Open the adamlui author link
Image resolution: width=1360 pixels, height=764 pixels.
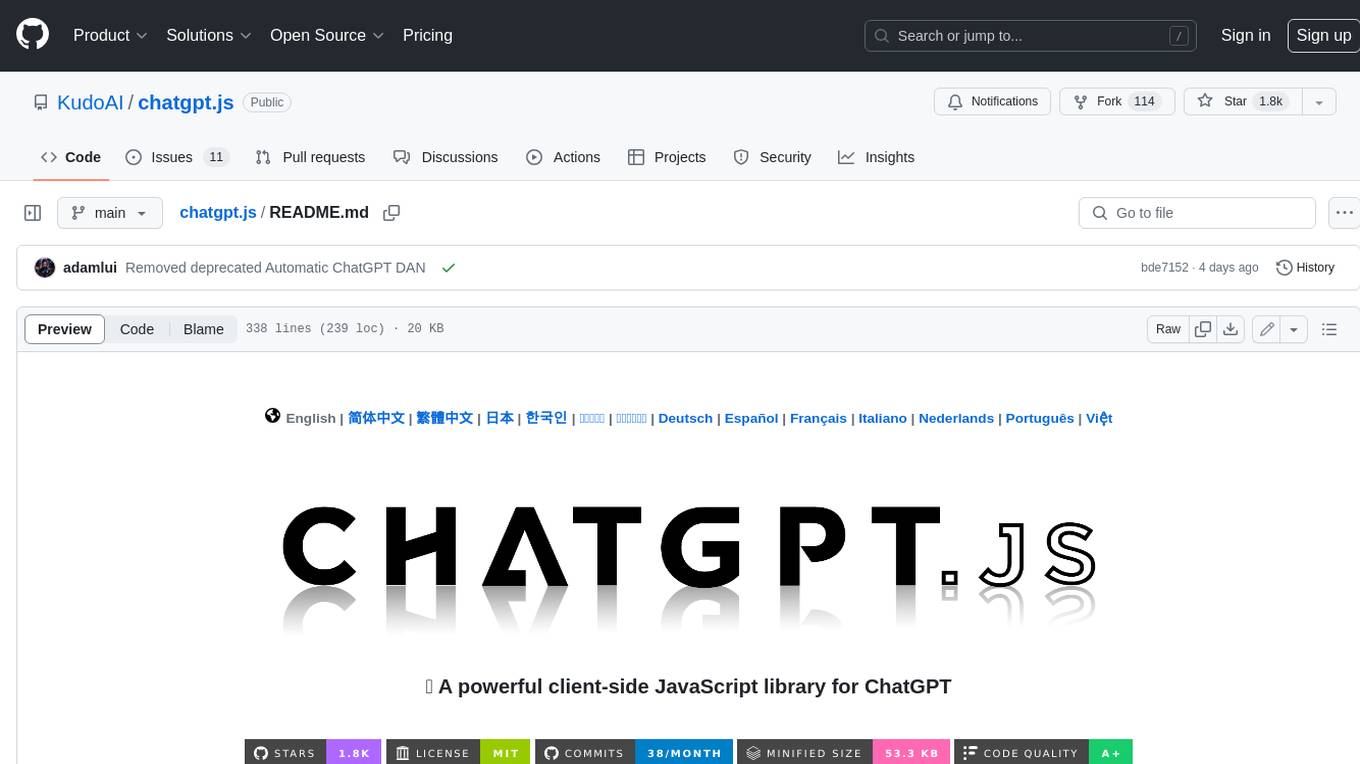click(90, 268)
